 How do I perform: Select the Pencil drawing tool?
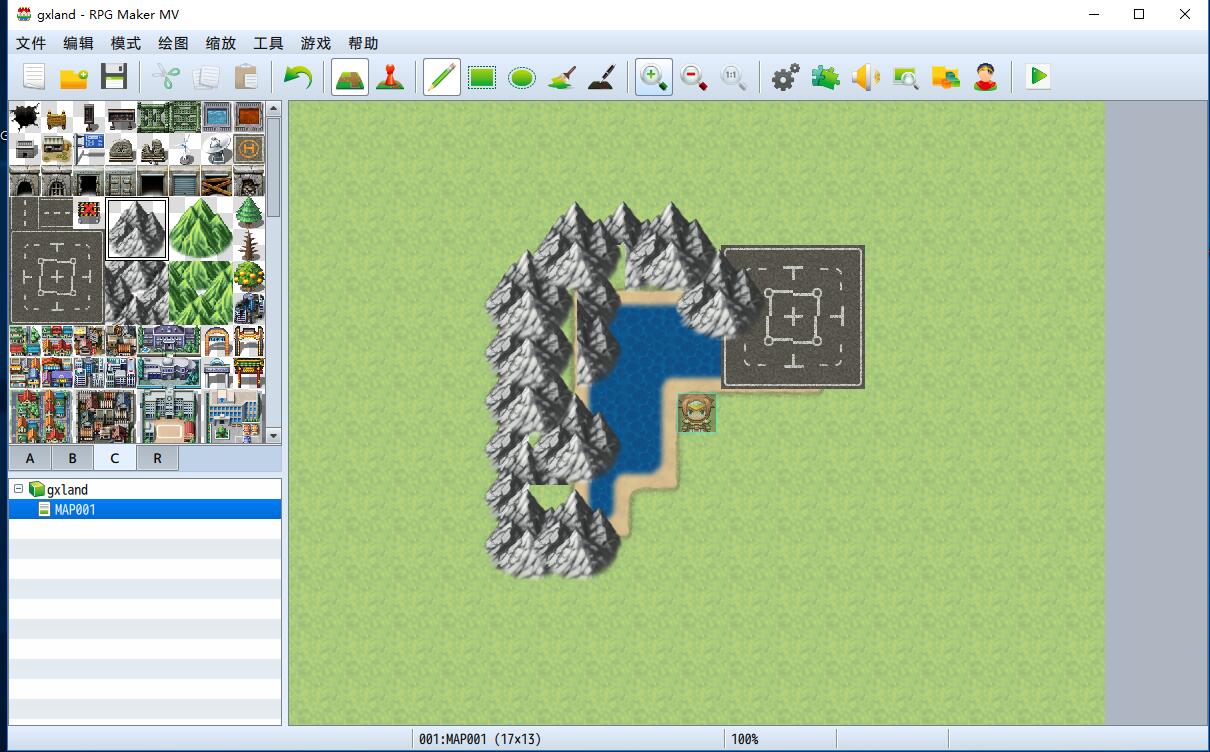[442, 77]
